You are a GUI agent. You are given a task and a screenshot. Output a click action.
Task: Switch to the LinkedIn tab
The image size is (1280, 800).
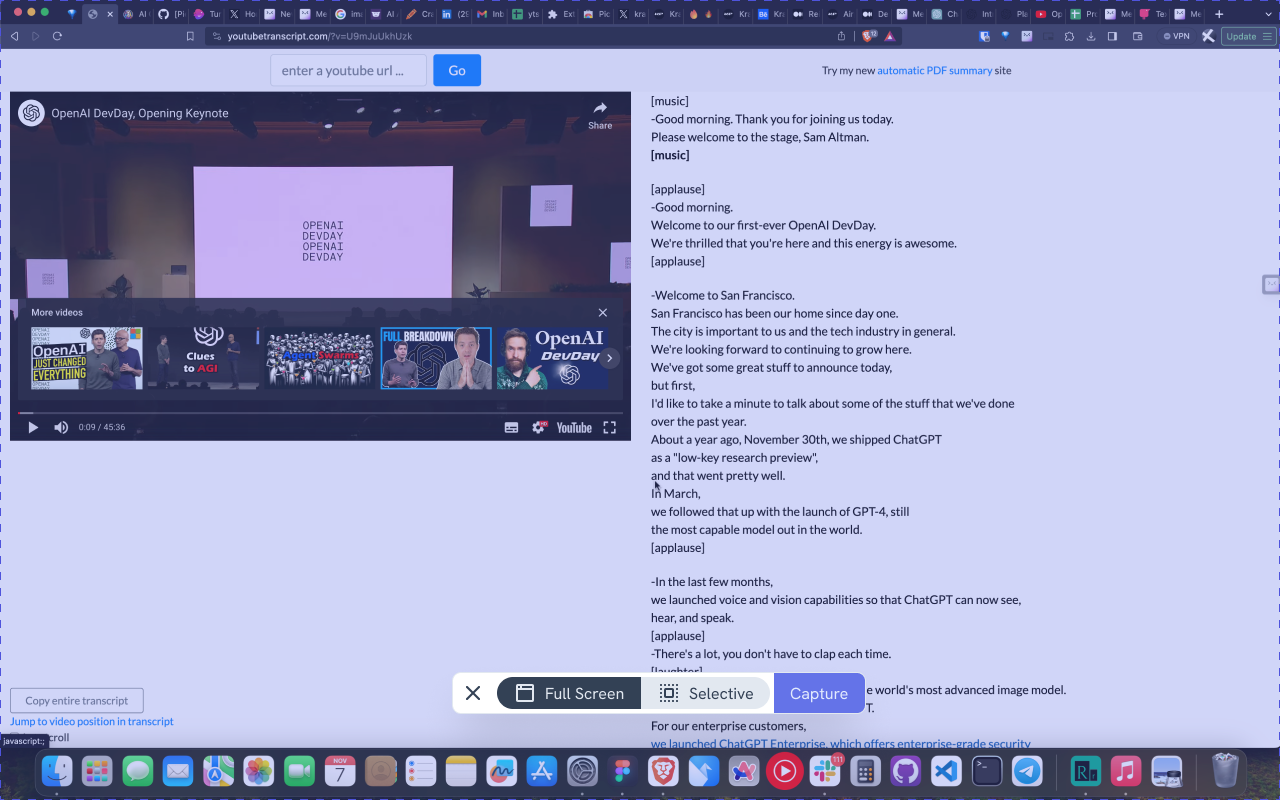pyautogui.click(x=455, y=14)
